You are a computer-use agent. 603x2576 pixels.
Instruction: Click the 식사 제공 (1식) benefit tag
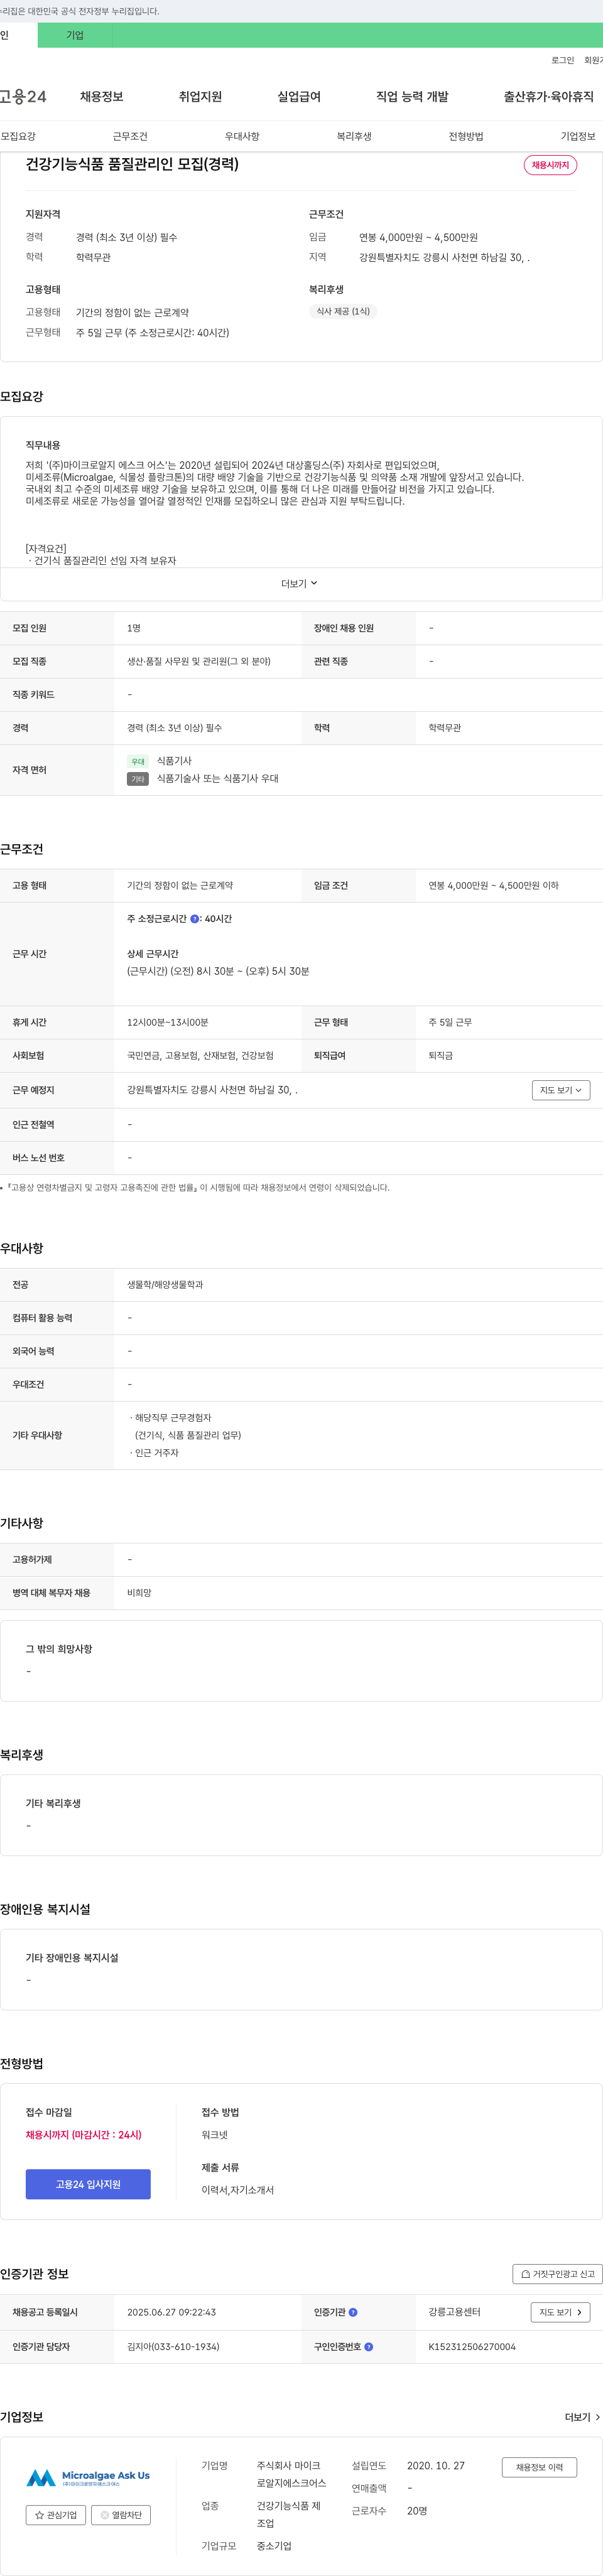tap(343, 311)
